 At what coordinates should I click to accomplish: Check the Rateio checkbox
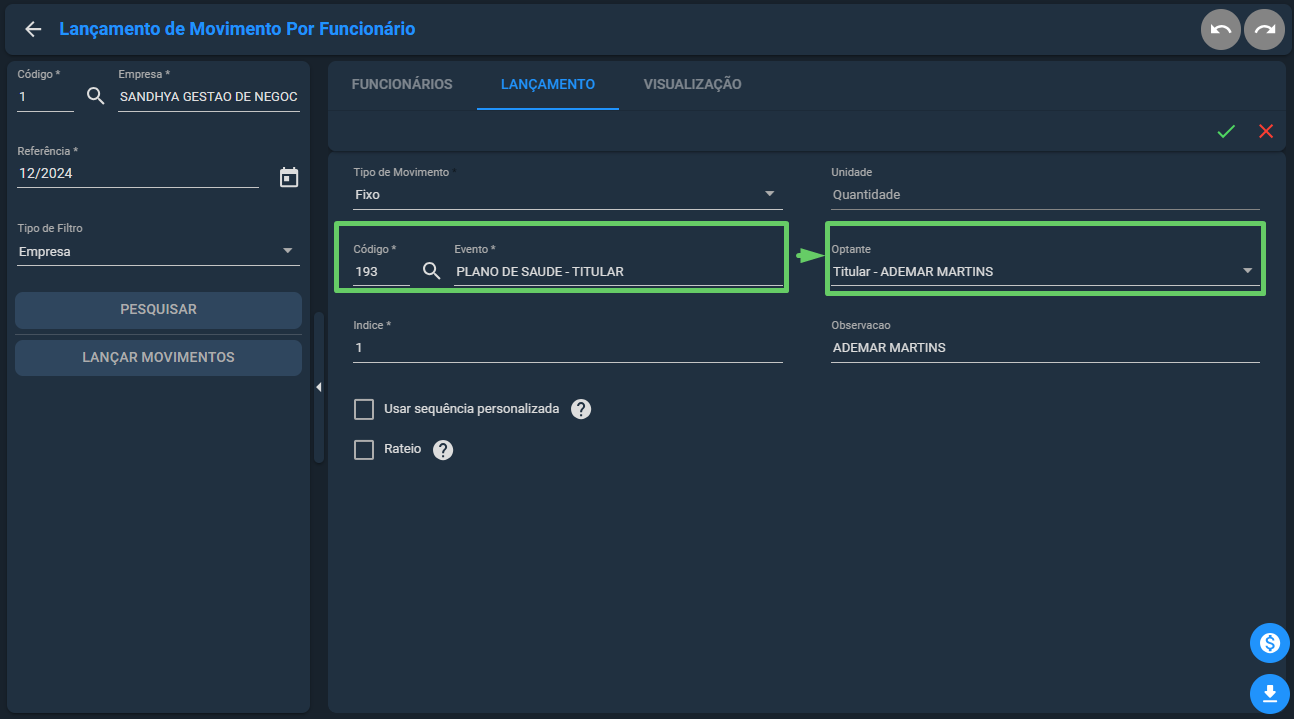point(364,450)
